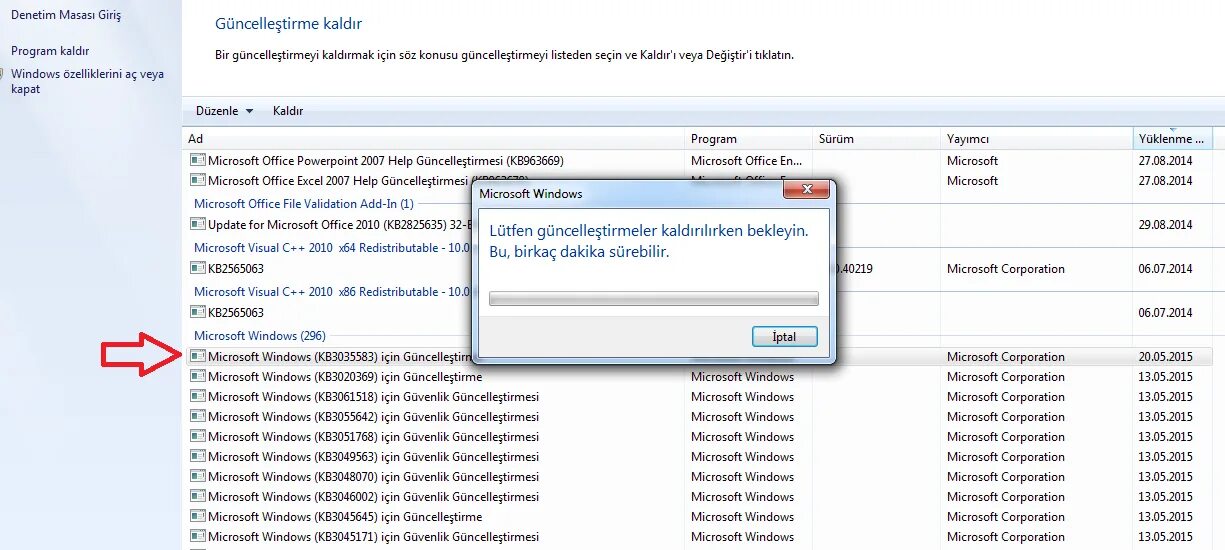1225x550 pixels.
Task: Click the icon of the KB3049563 security update
Action: [x=197, y=456]
